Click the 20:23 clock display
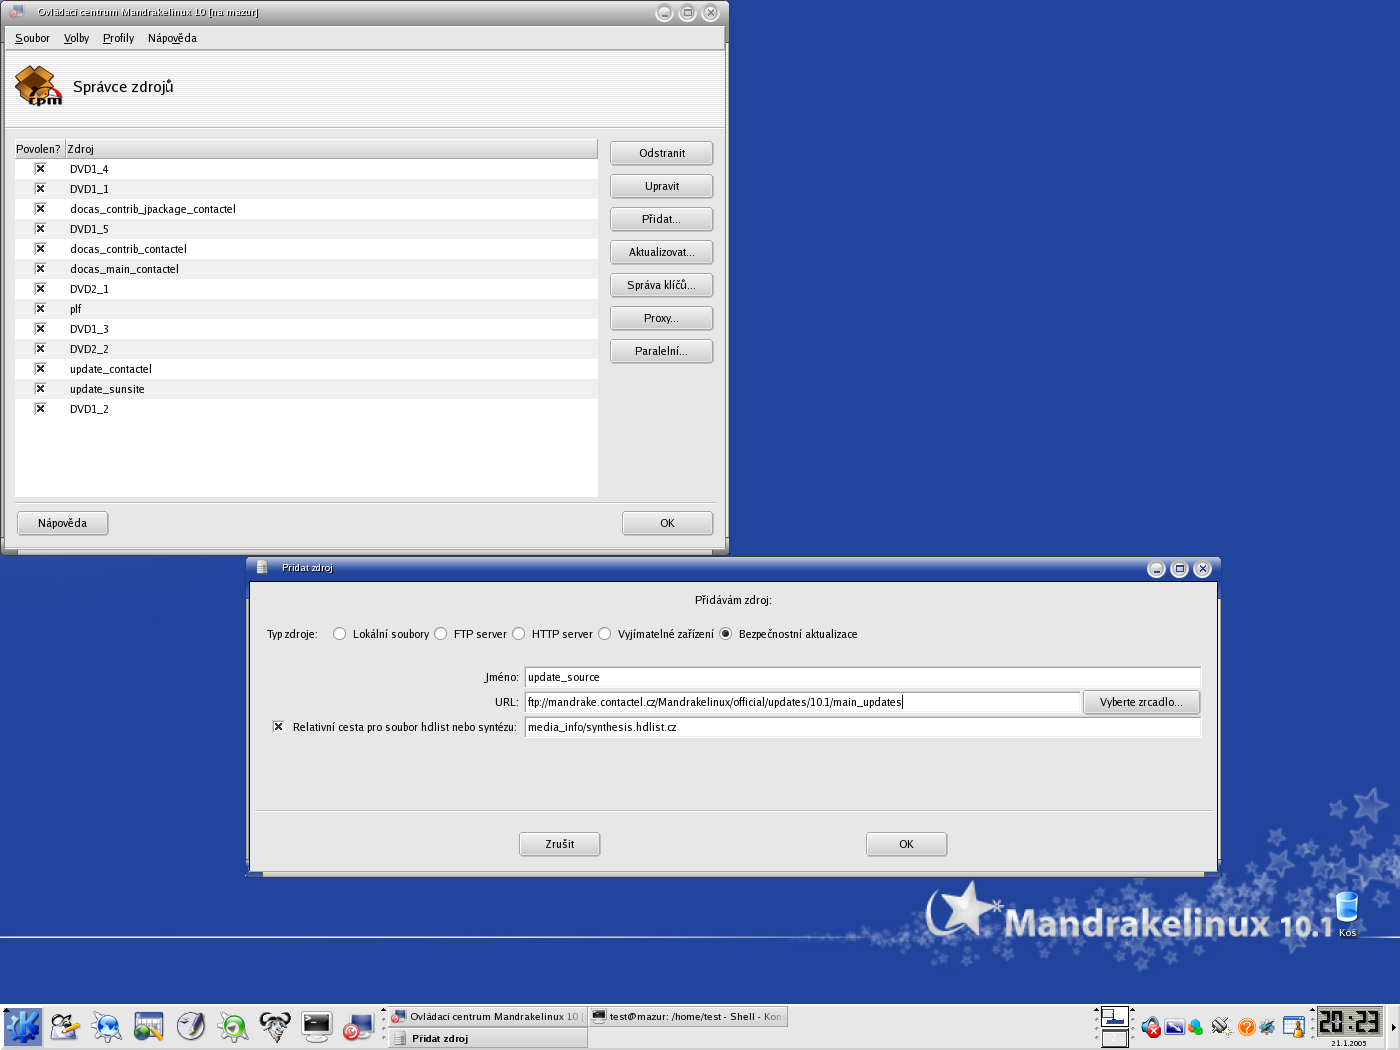 coord(1348,1022)
